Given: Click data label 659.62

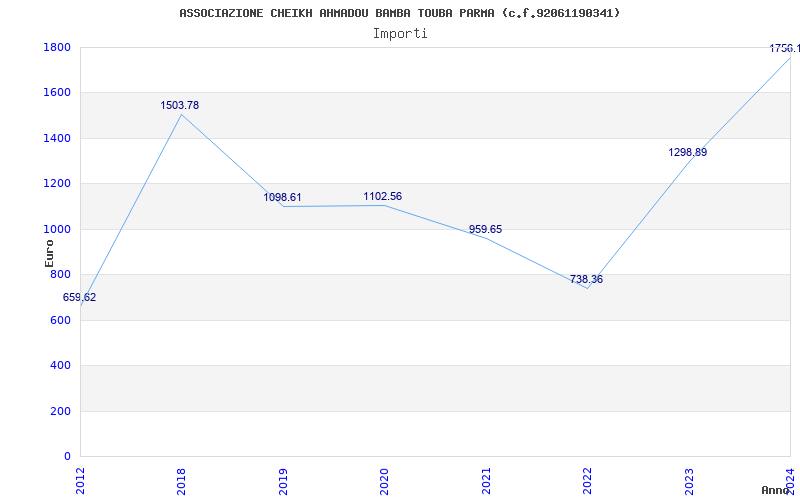Looking at the screenshot, I should click(79, 297).
